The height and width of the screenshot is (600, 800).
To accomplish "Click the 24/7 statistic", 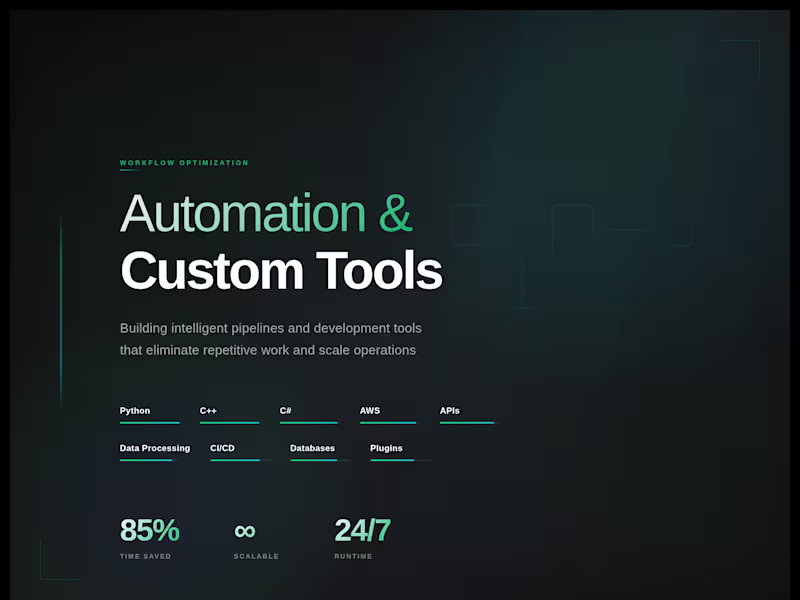I will click(x=363, y=531).
